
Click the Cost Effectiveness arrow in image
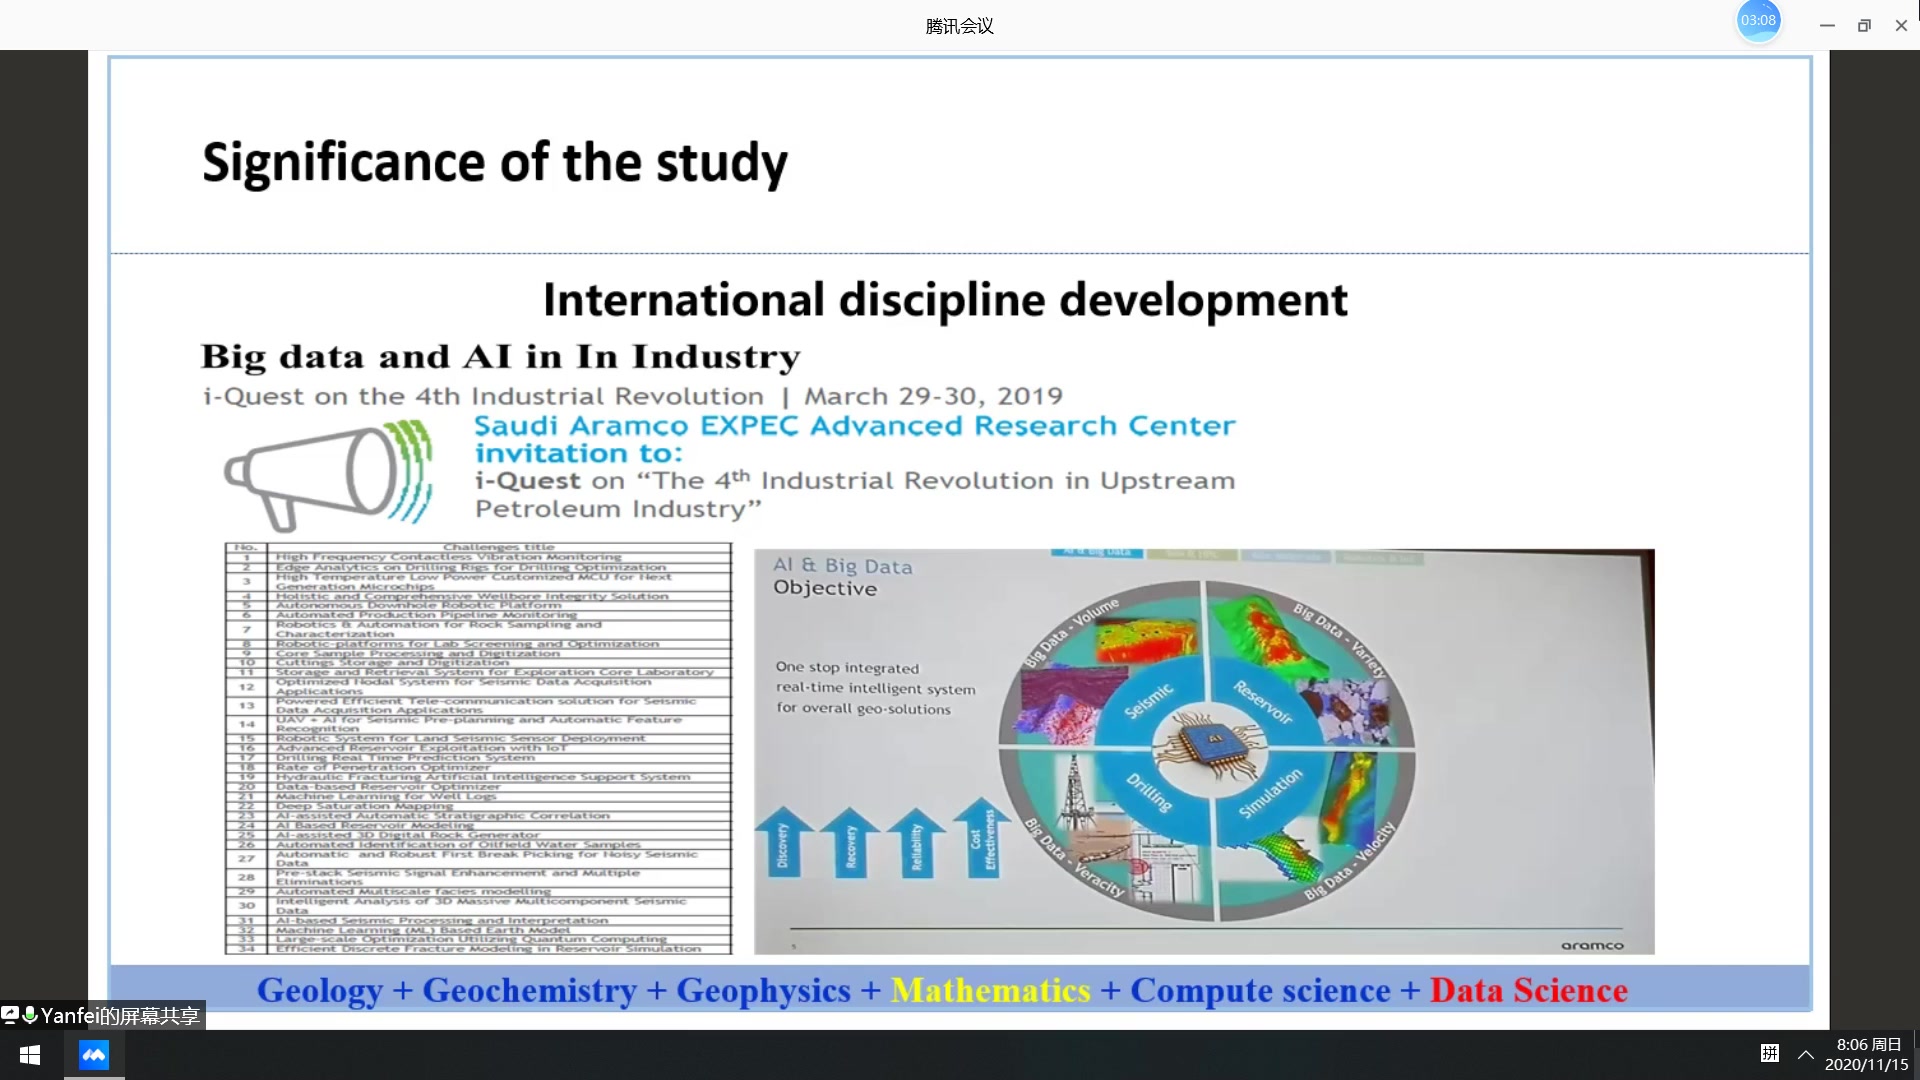point(983,838)
